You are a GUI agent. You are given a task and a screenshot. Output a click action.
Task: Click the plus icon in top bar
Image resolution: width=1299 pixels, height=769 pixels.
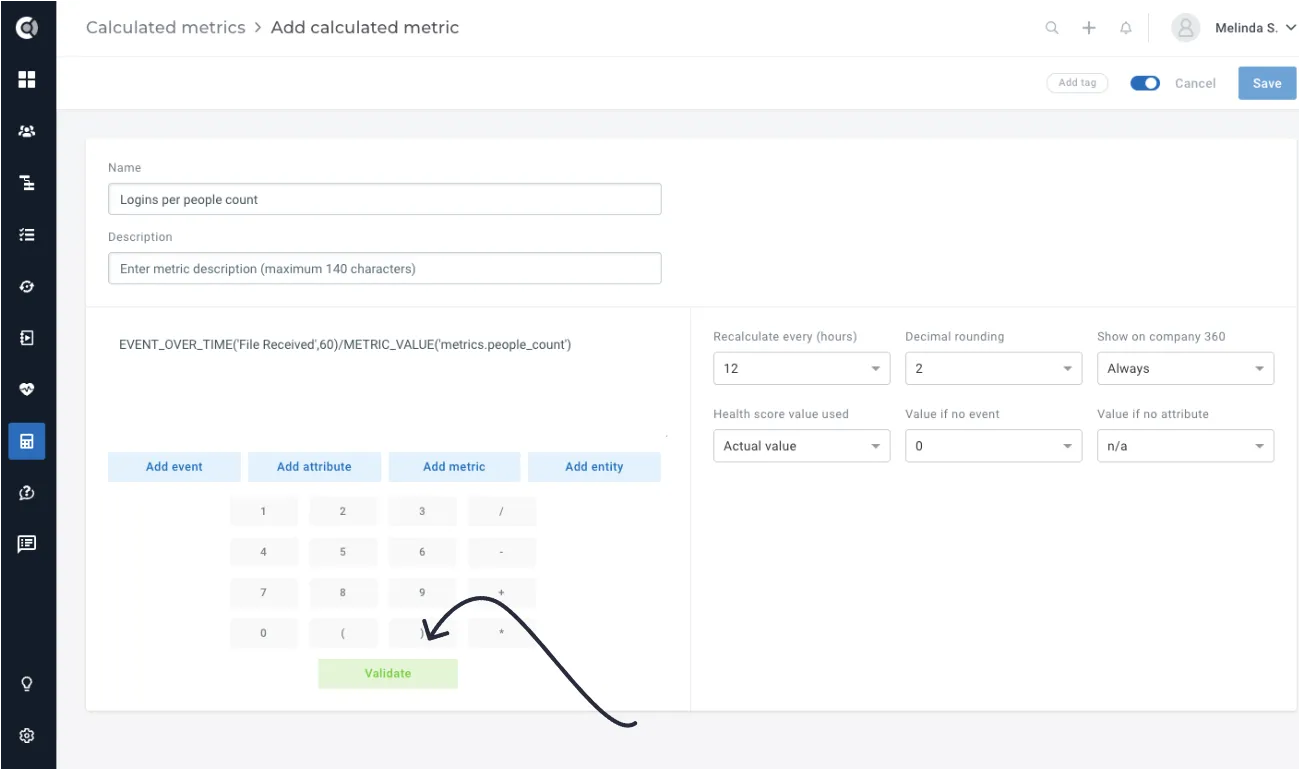(1089, 28)
